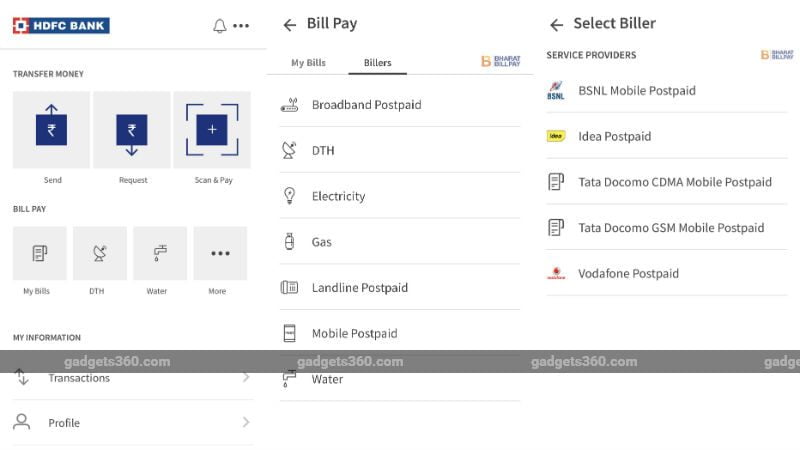Choose Landline Postpaid category

[x=359, y=288]
